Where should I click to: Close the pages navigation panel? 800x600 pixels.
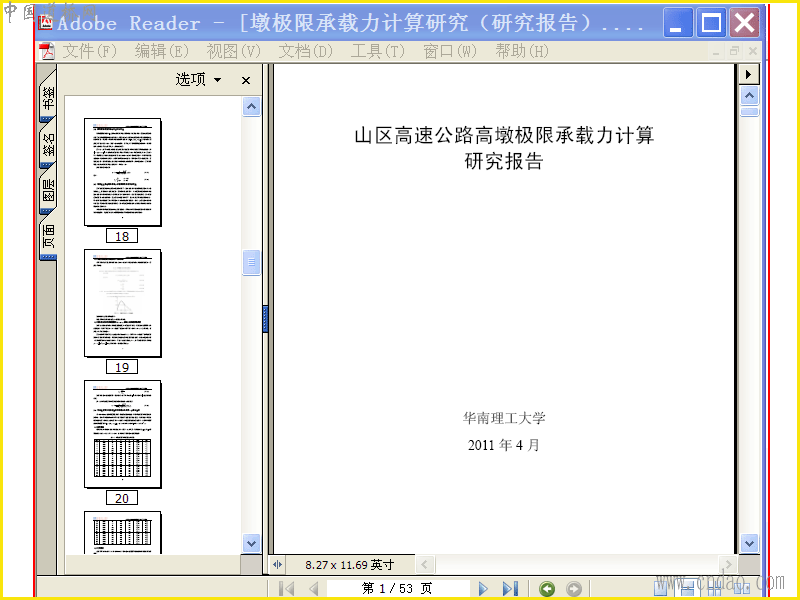pos(246,80)
